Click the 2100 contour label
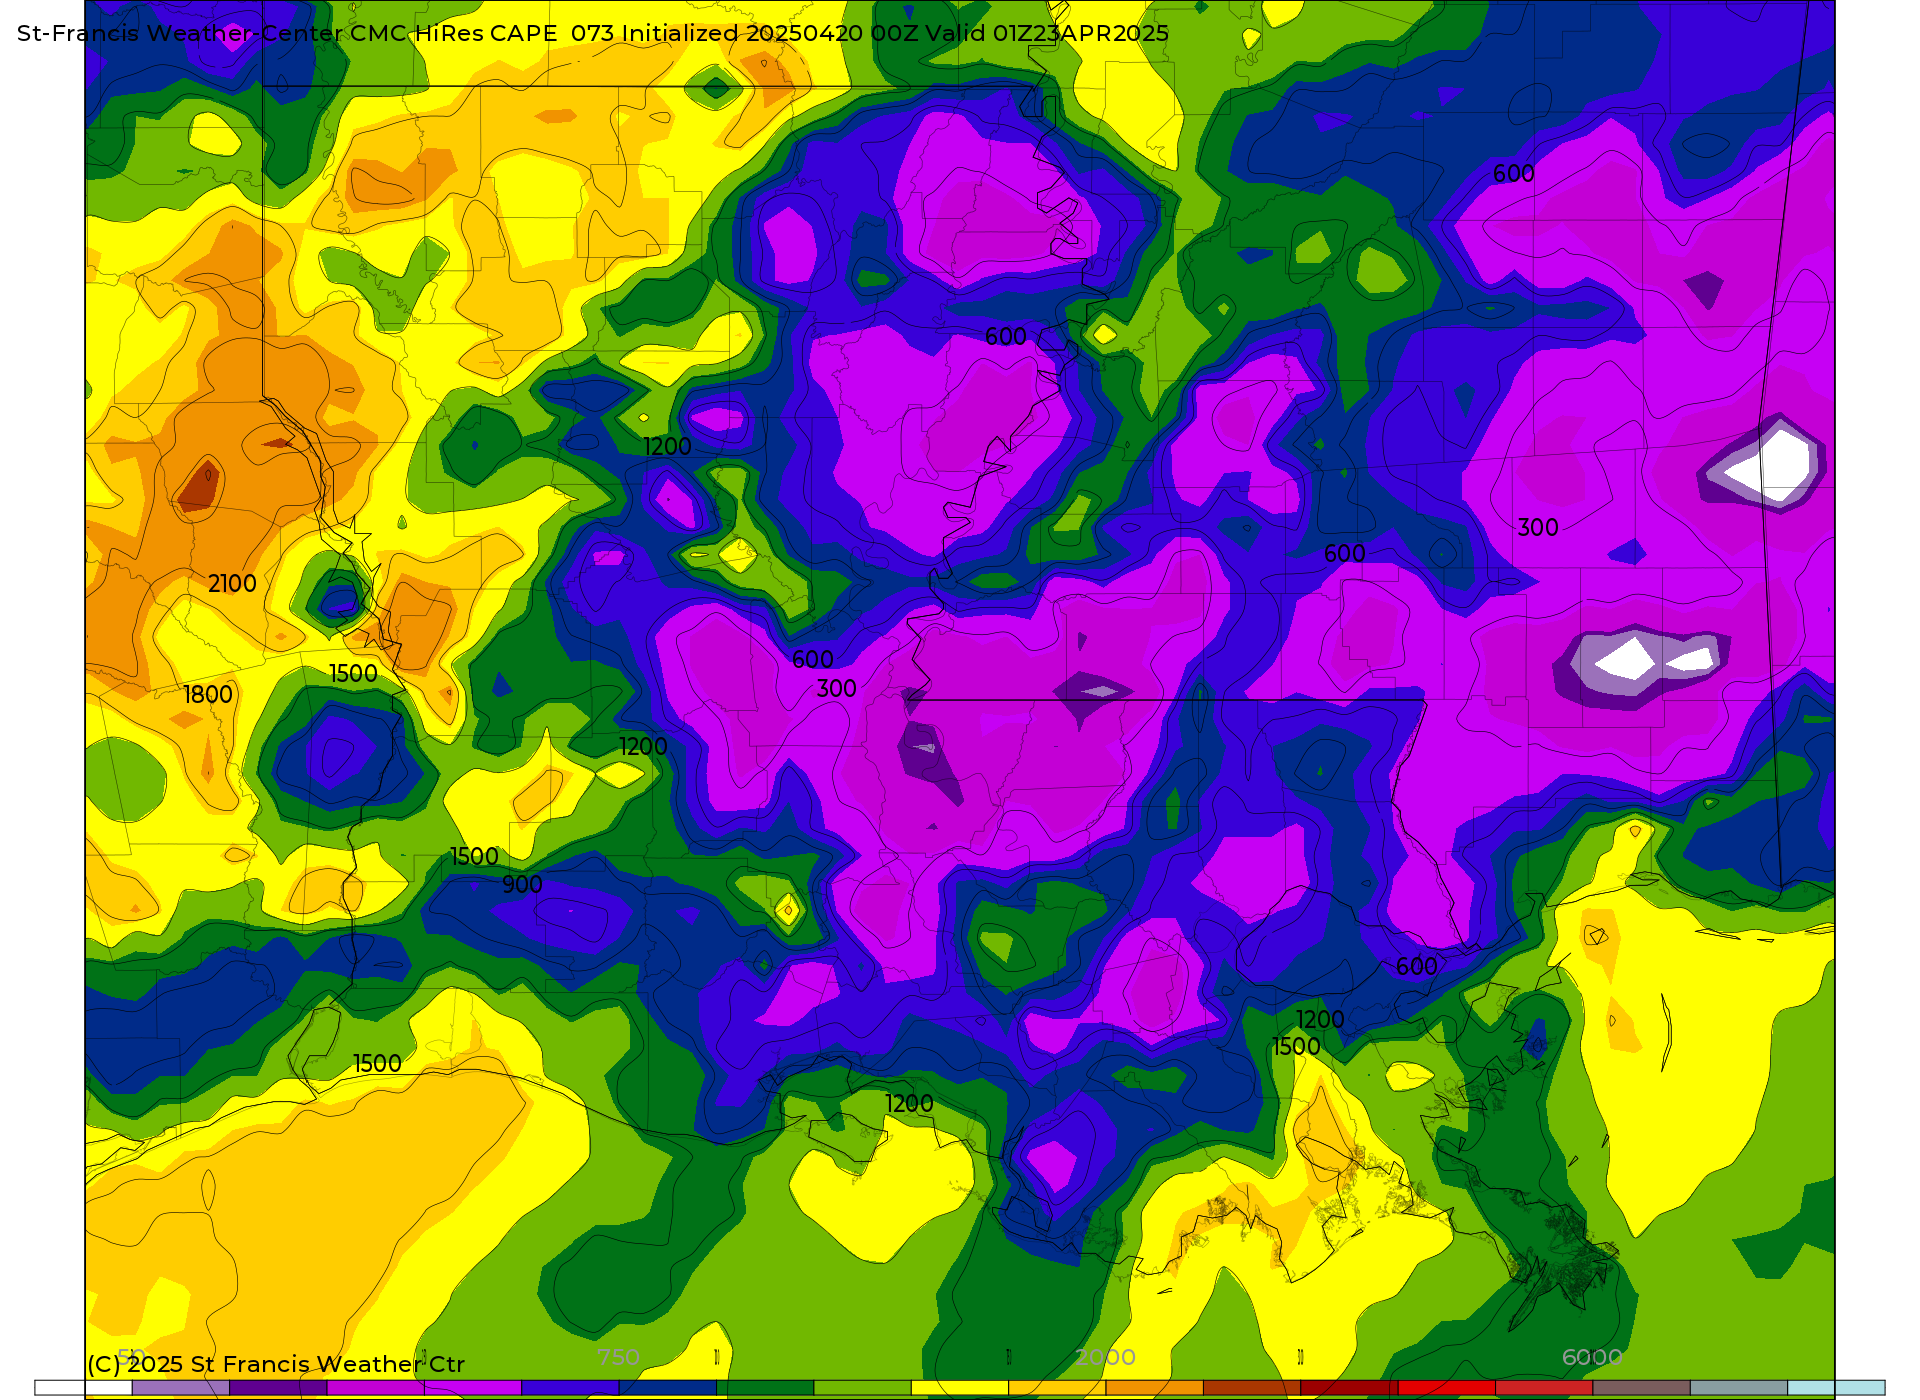This screenshot has width=1920, height=1400. 232,584
